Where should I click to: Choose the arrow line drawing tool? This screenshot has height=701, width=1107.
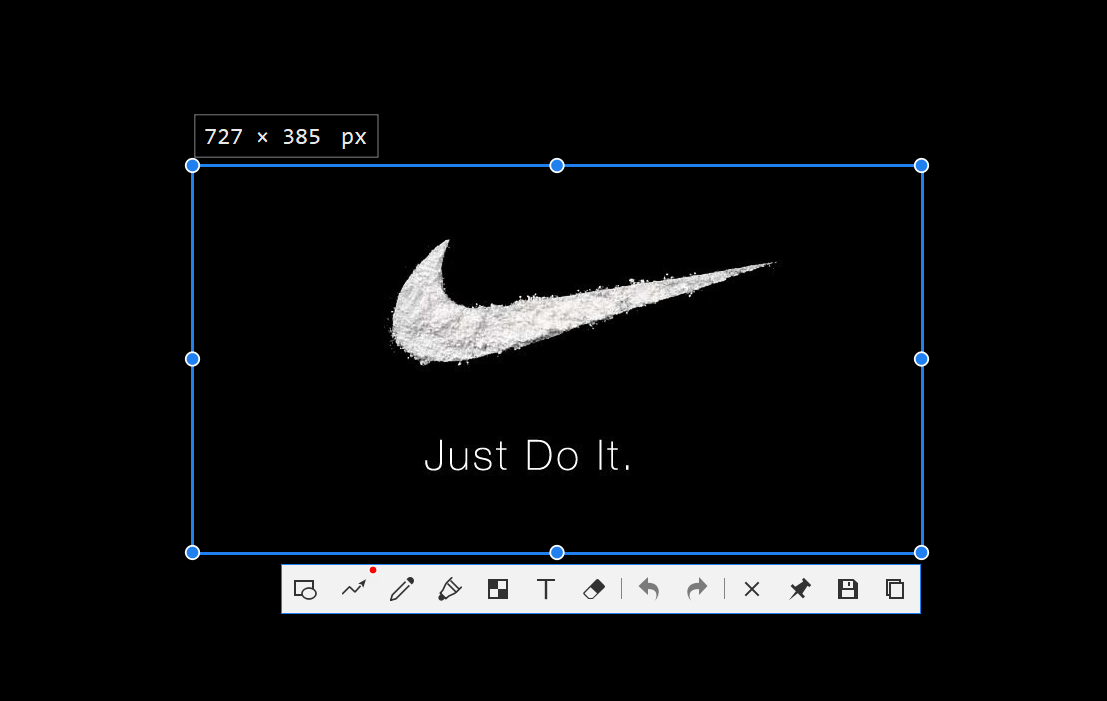(x=354, y=589)
